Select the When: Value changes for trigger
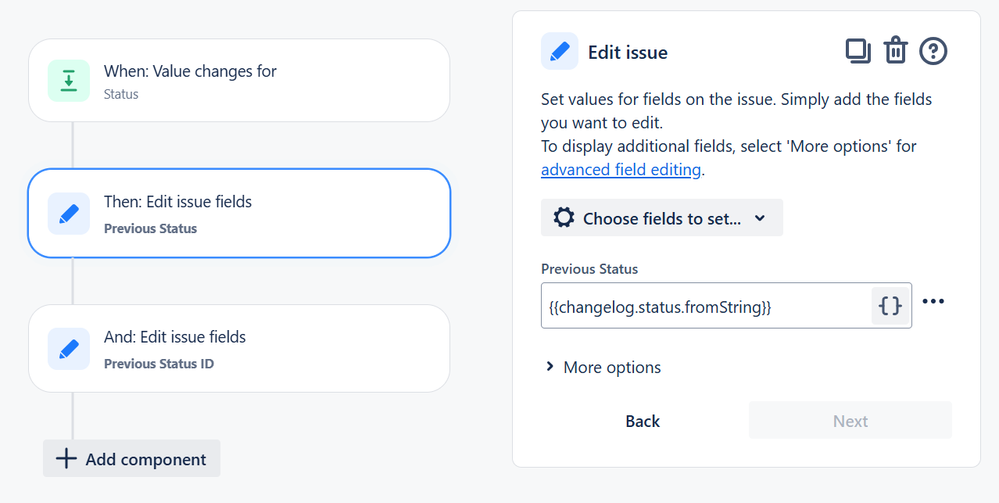This screenshot has width=999, height=503. 239,81
